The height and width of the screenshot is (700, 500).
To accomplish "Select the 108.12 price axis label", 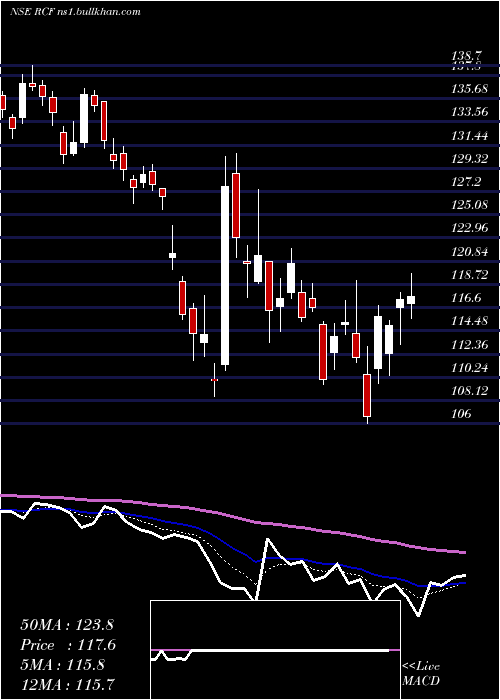I will coord(469,391).
